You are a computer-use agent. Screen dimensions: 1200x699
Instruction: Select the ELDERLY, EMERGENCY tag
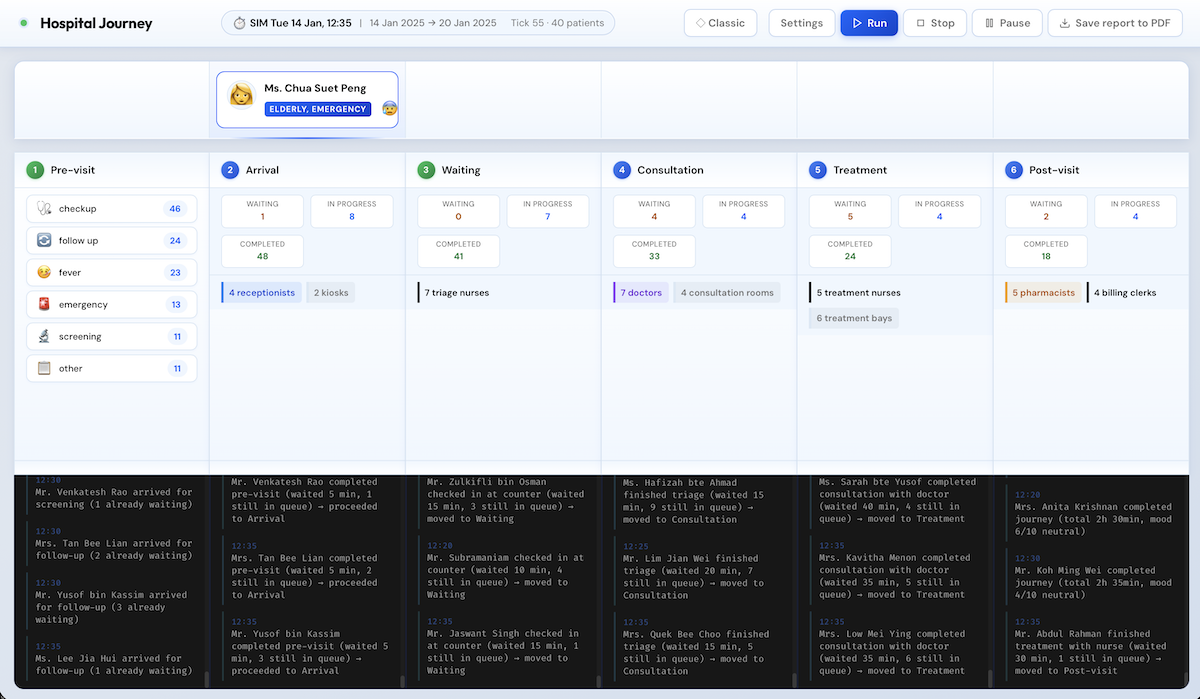pyautogui.click(x=318, y=109)
